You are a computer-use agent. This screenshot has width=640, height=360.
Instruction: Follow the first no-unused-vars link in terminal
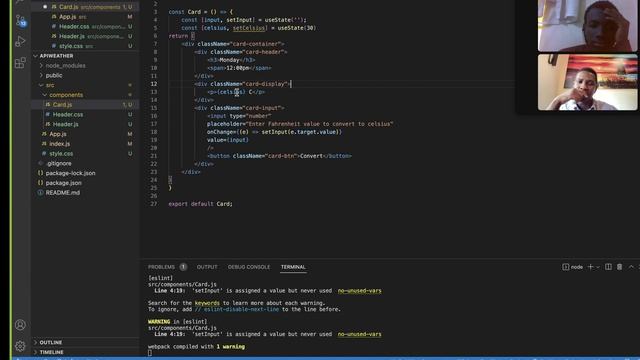[x=360, y=291]
